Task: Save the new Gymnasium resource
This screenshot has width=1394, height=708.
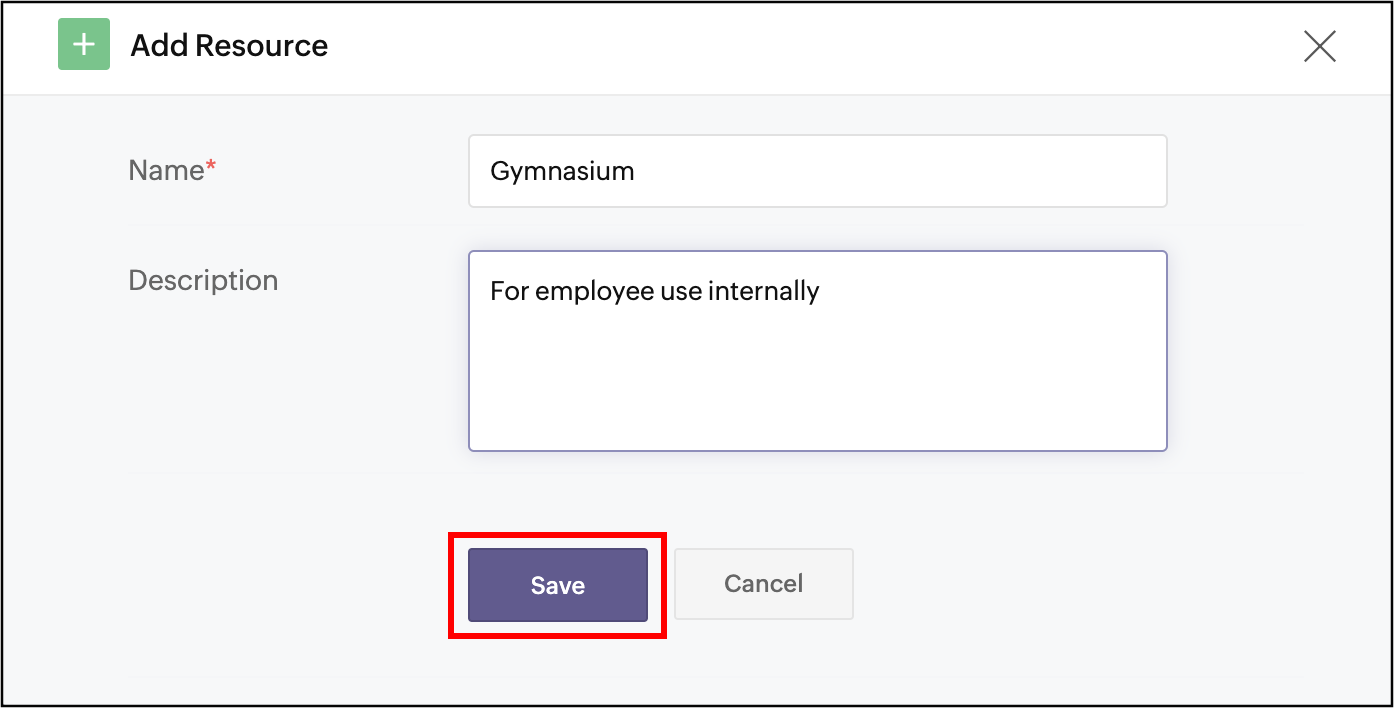Action: pyautogui.click(x=558, y=585)
